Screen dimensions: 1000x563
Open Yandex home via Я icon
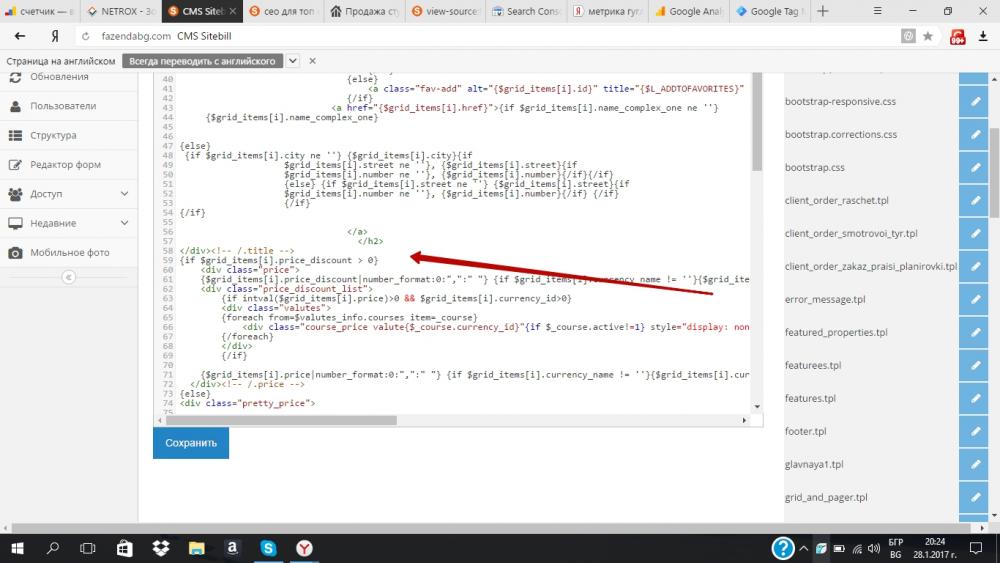(x=55, y=36)
